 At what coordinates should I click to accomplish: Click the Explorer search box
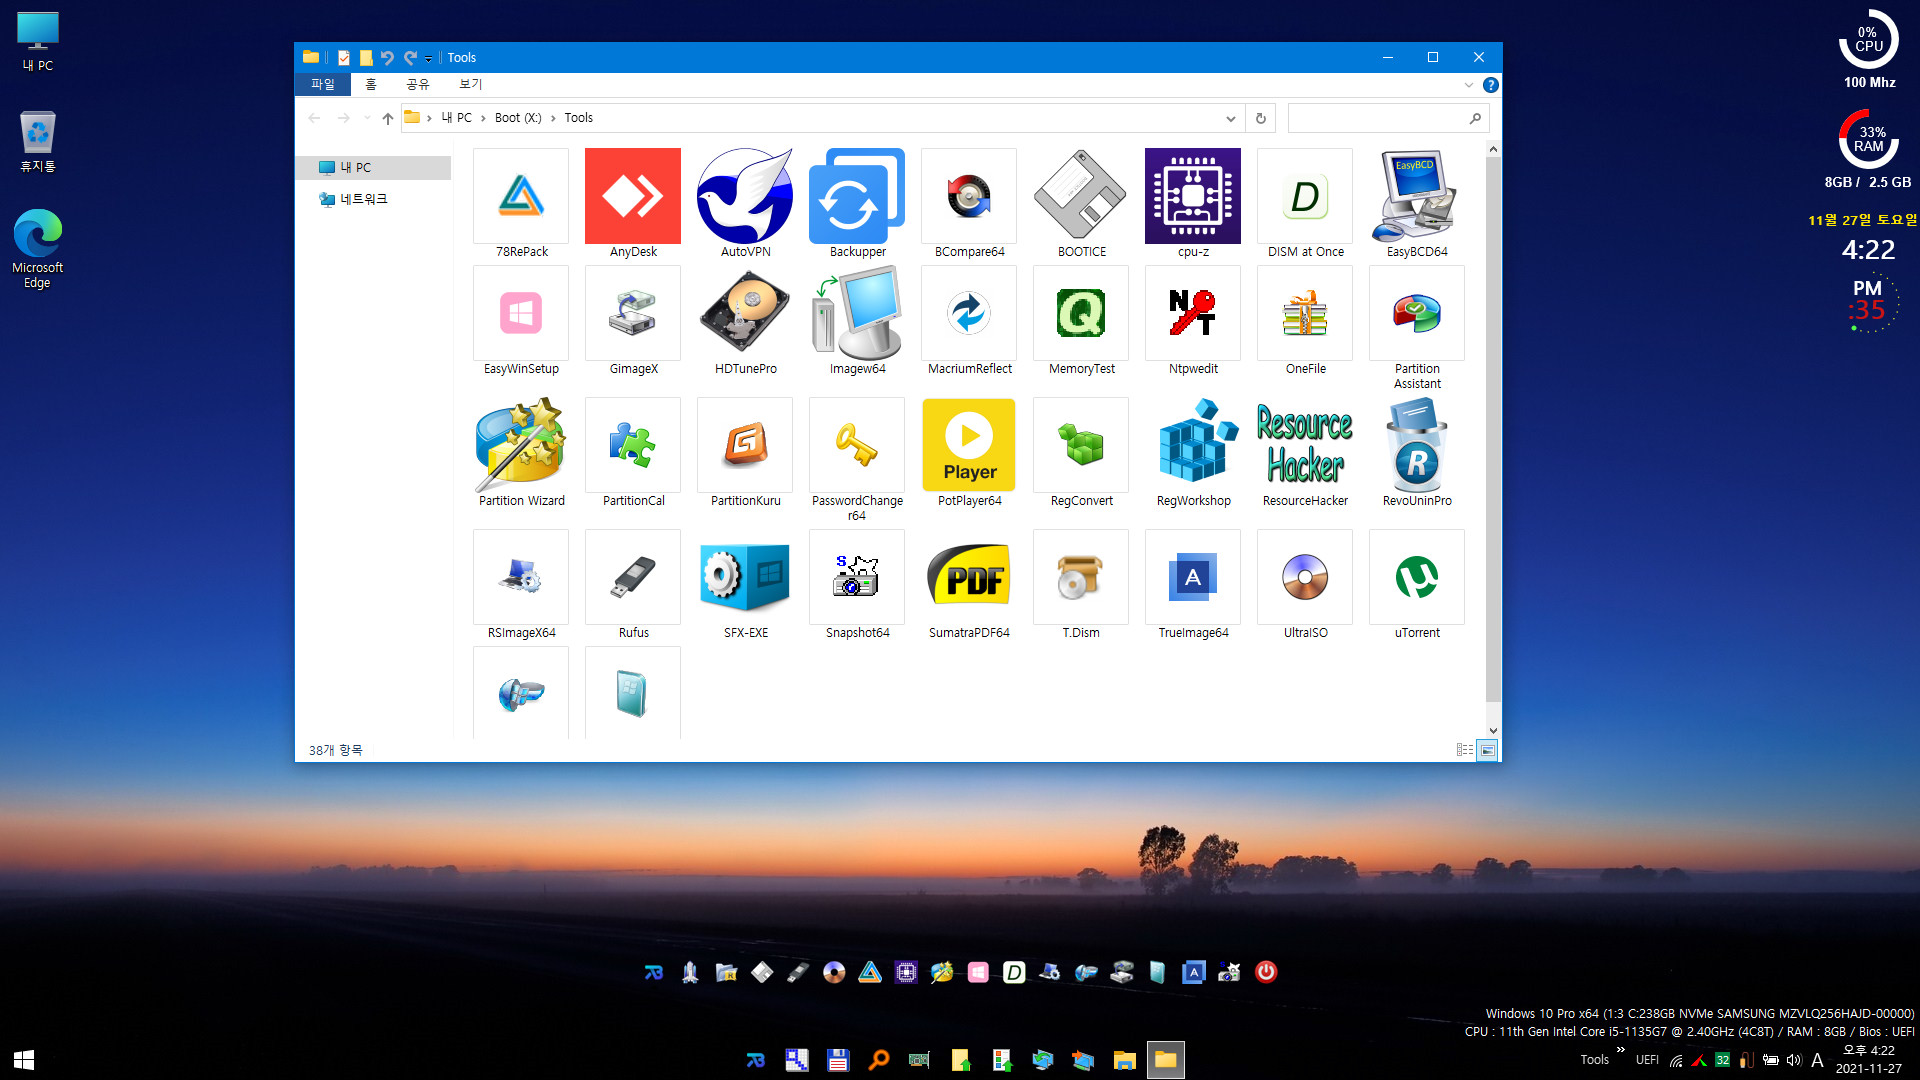1388,118
